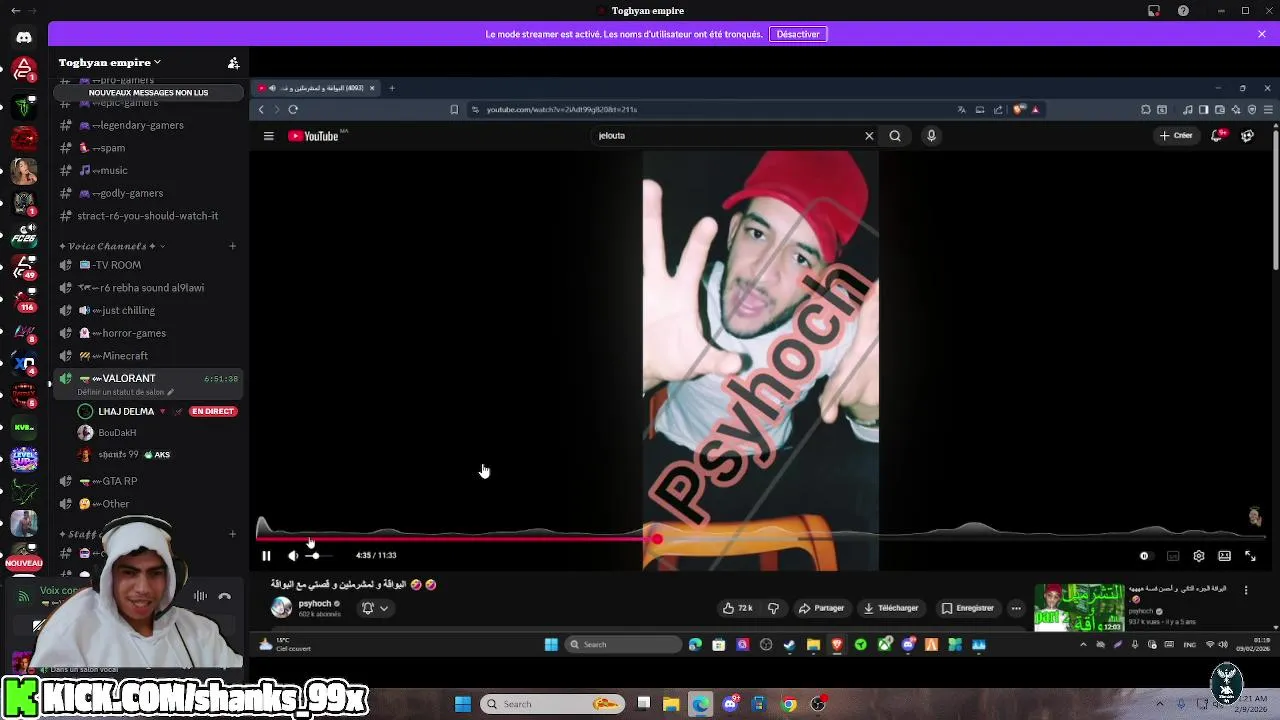Viewport: 1280px width, 720px height.
Task: Start YouTube voice search microphone
Action: point(931,136)
